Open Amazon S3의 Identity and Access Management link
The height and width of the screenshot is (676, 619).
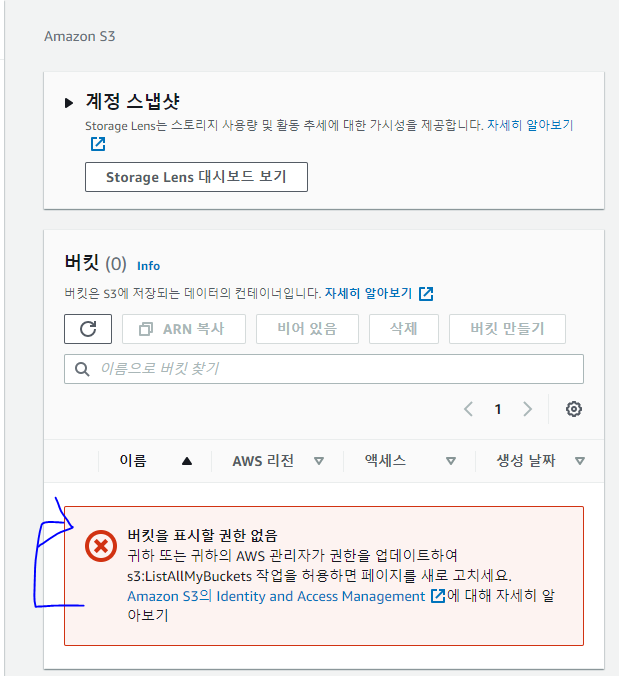pyautogui.click(x=276, y=596)
